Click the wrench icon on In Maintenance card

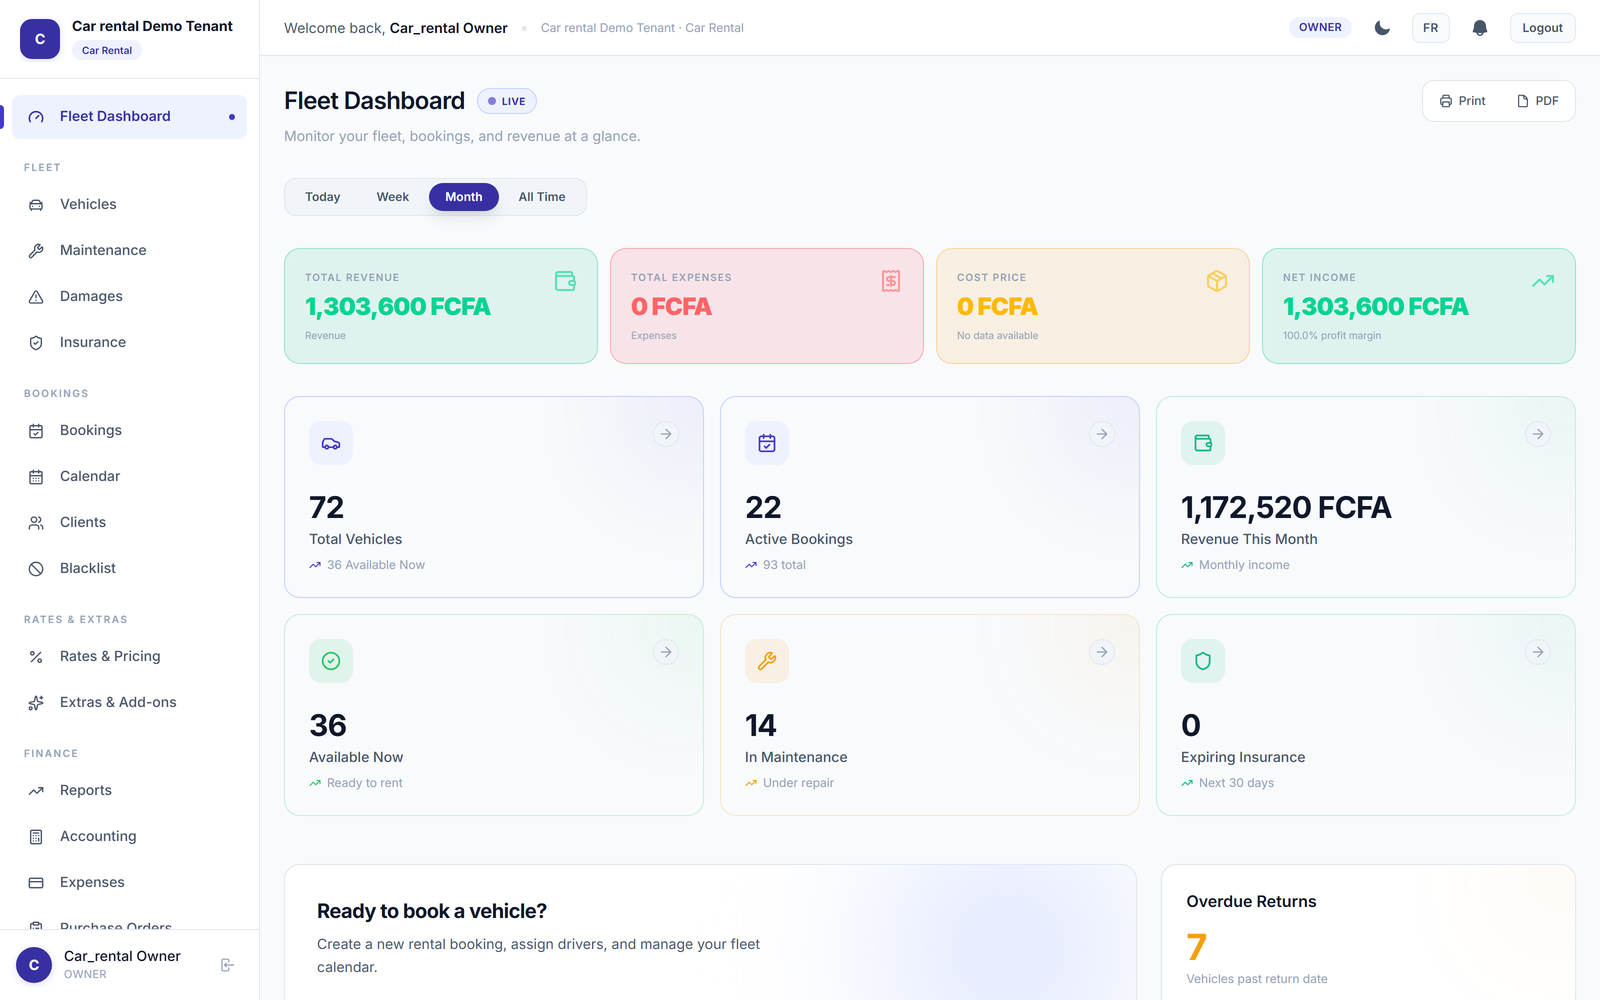767,661
